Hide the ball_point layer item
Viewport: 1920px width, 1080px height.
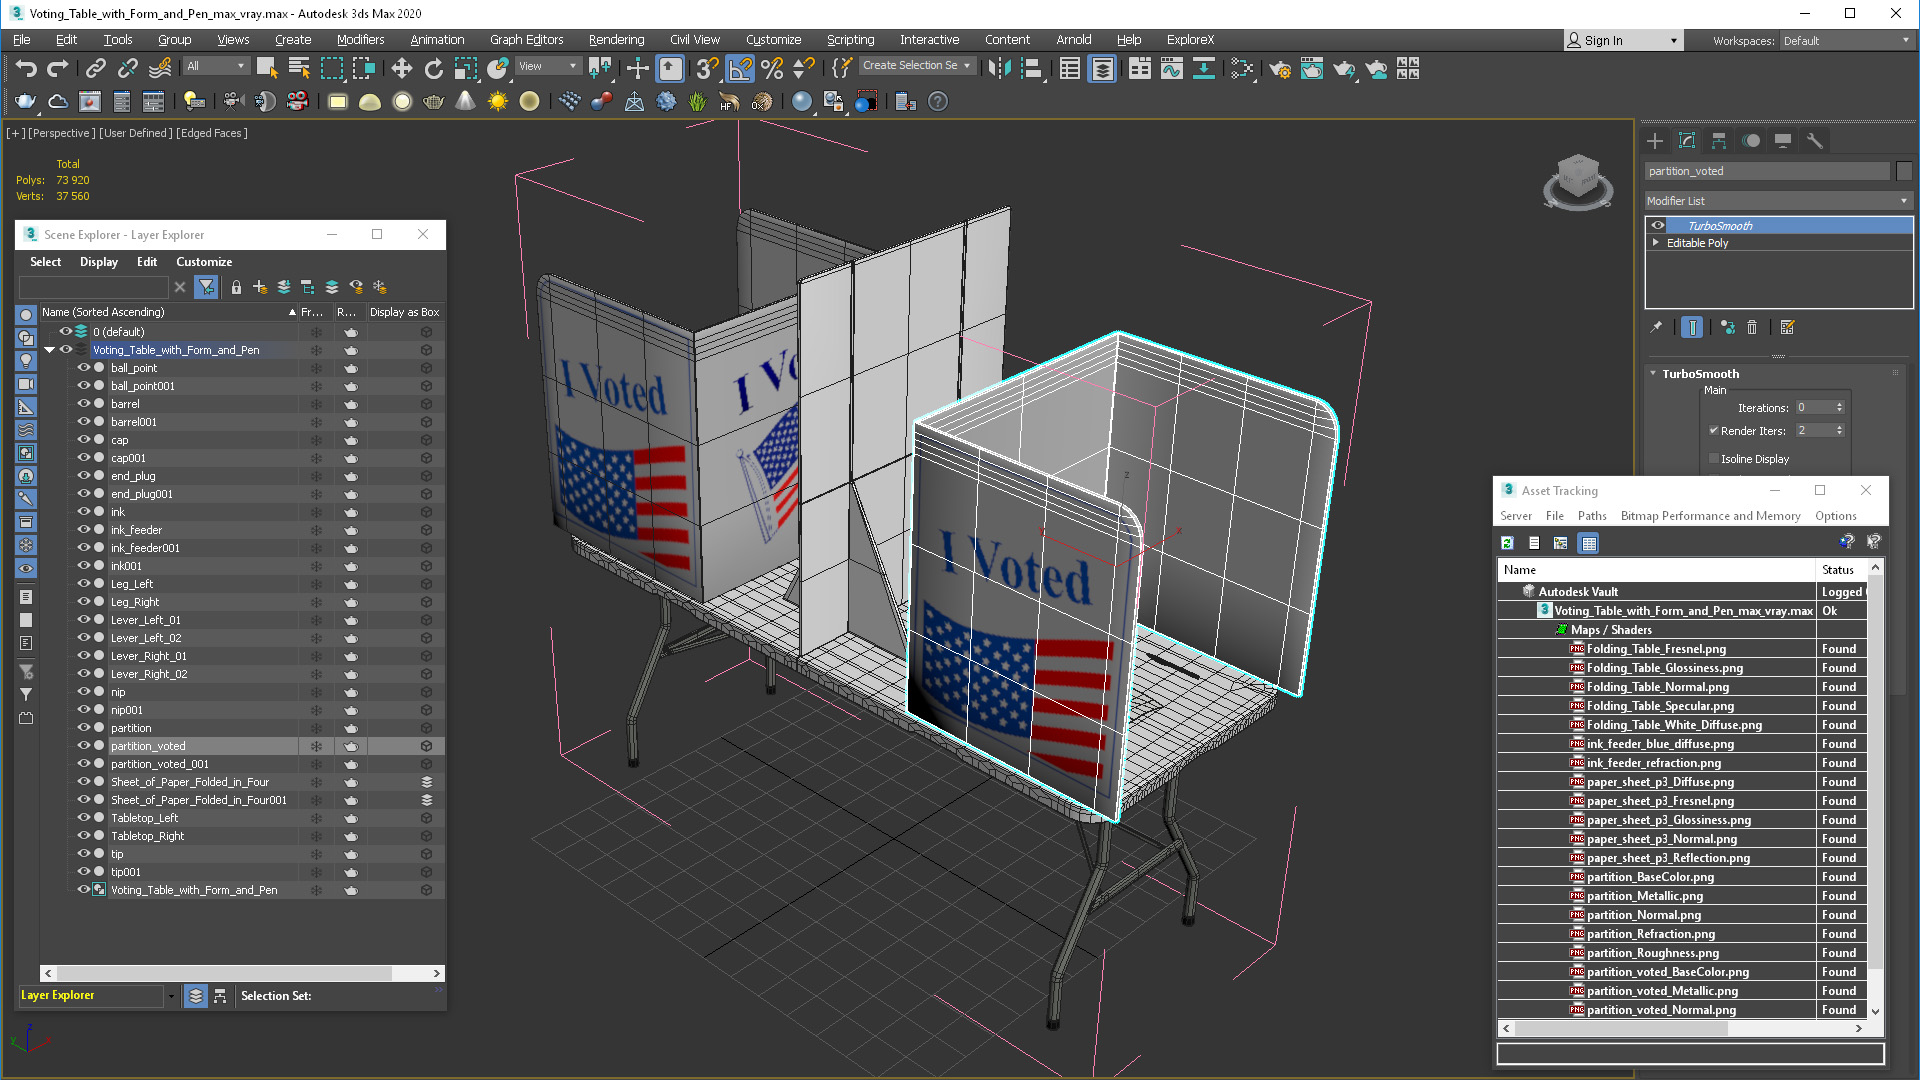coord(84,368)
